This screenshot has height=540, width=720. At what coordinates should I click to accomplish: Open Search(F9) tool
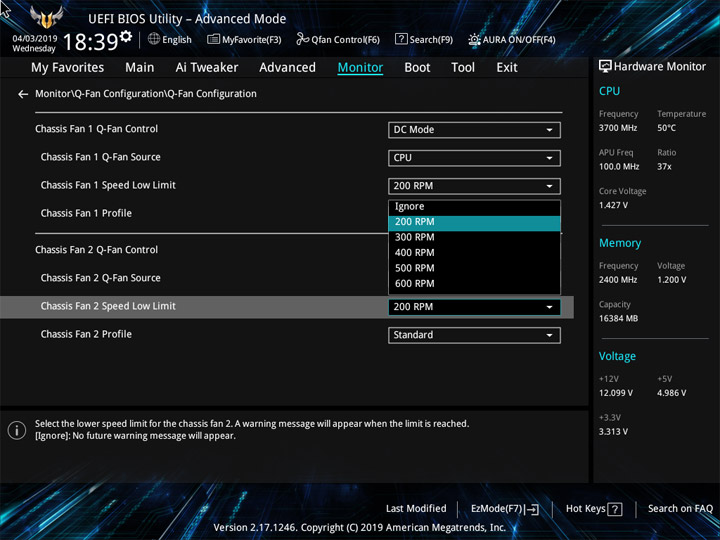pos(424,39)
